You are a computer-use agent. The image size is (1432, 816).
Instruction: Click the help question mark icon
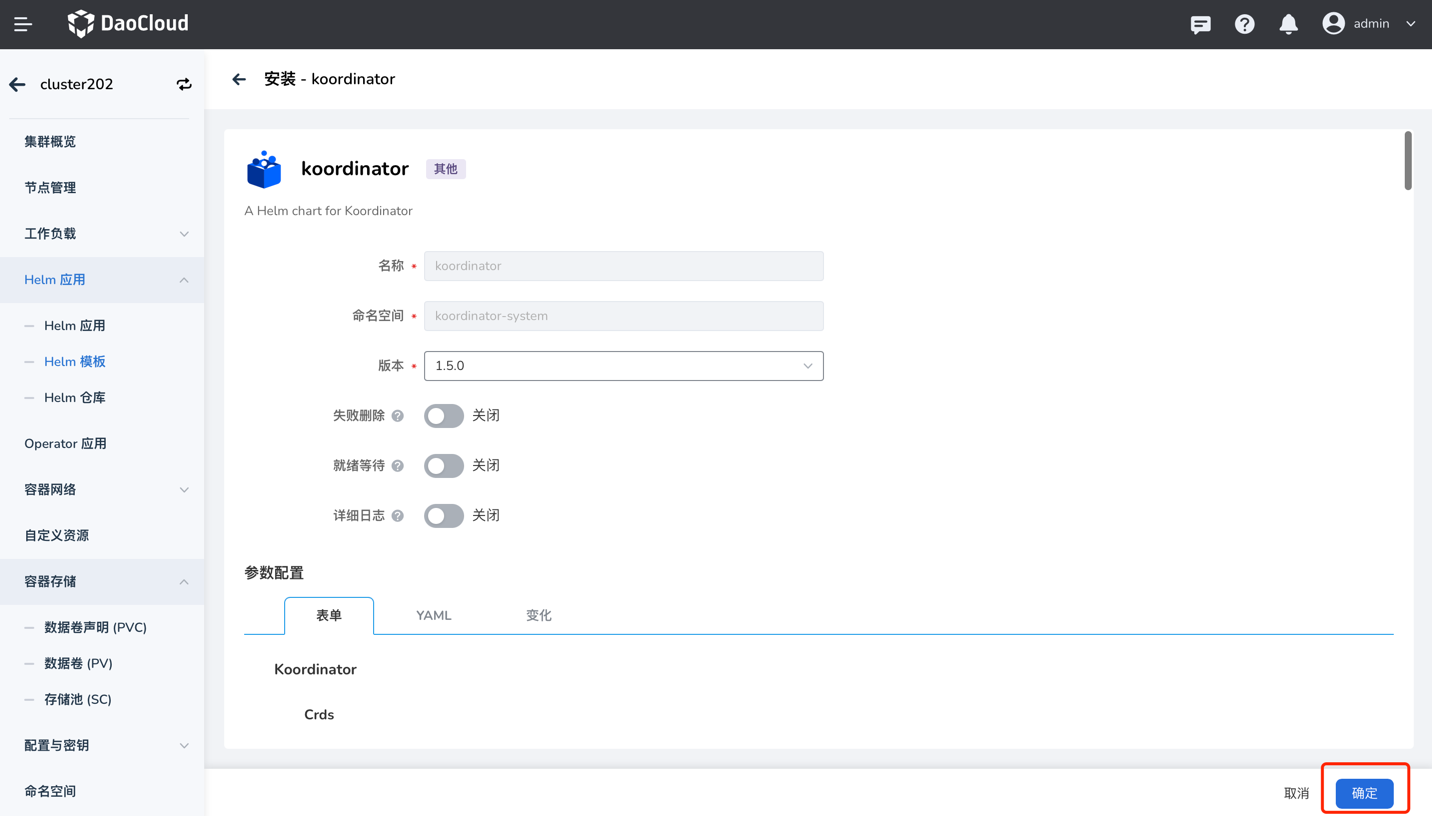(x=1244, y=24)
